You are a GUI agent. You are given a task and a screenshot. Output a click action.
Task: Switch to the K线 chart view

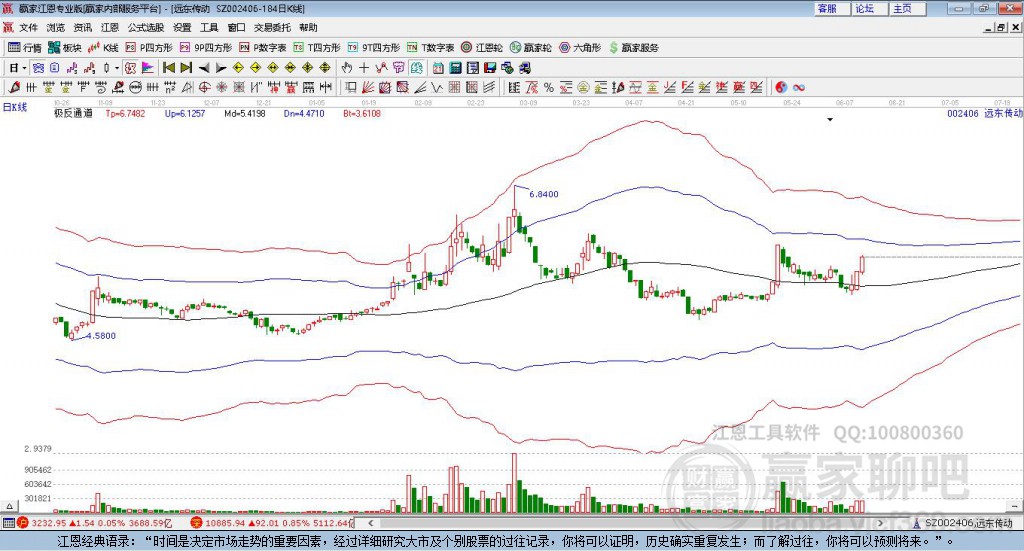click(103, 48)
